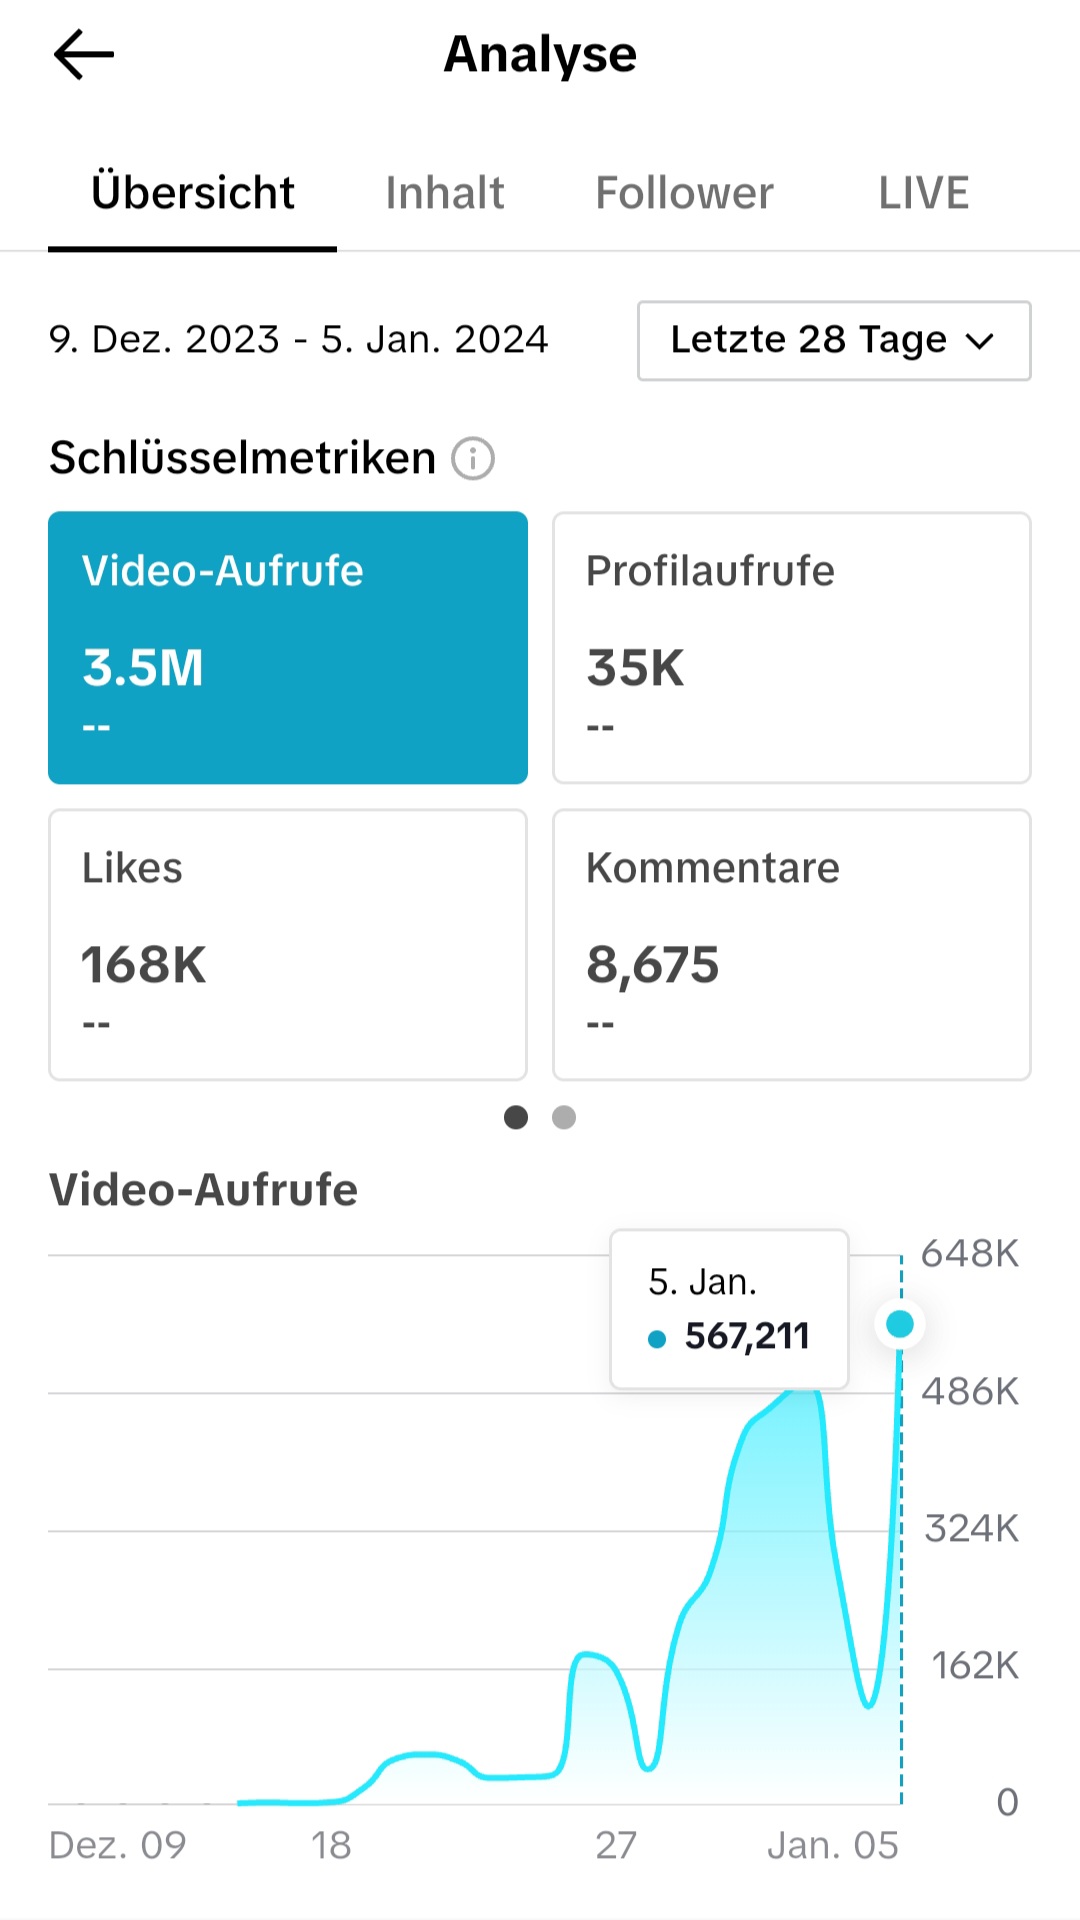The image size is (1080, 1920).
Task: Tap the 567,211 chart tooltip
Action: 730,1310
